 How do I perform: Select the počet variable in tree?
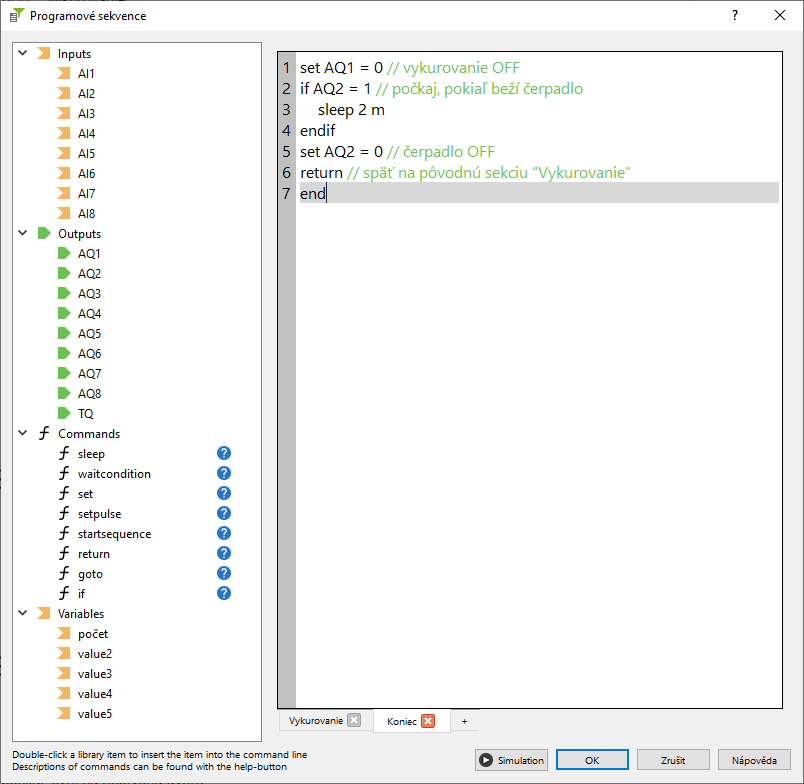93,633
